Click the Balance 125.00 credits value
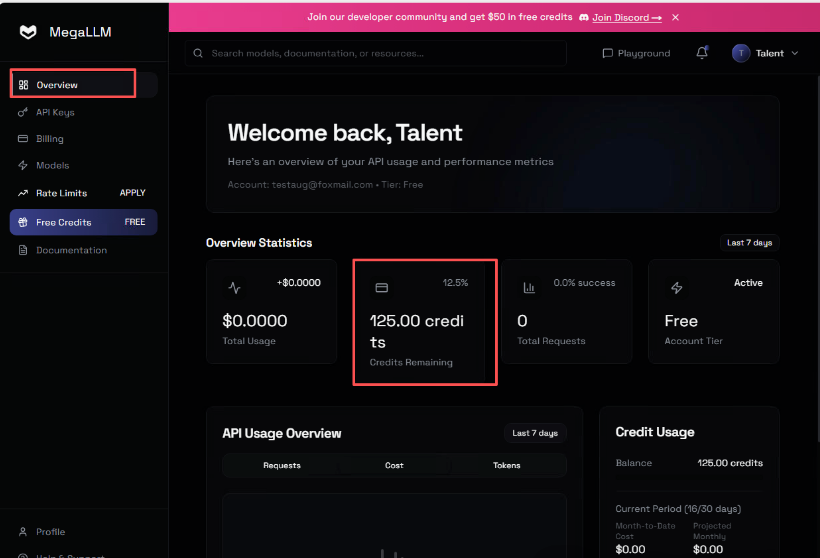Image resolution: width=820 pixels, height=558 pixels. [x=730, y=463]
